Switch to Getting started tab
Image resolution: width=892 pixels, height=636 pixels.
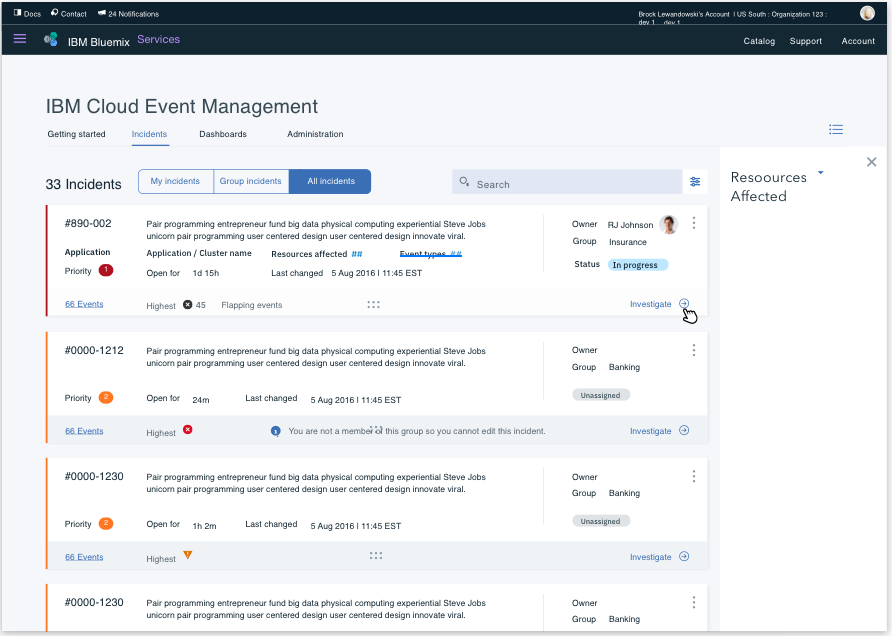[76, 134]
